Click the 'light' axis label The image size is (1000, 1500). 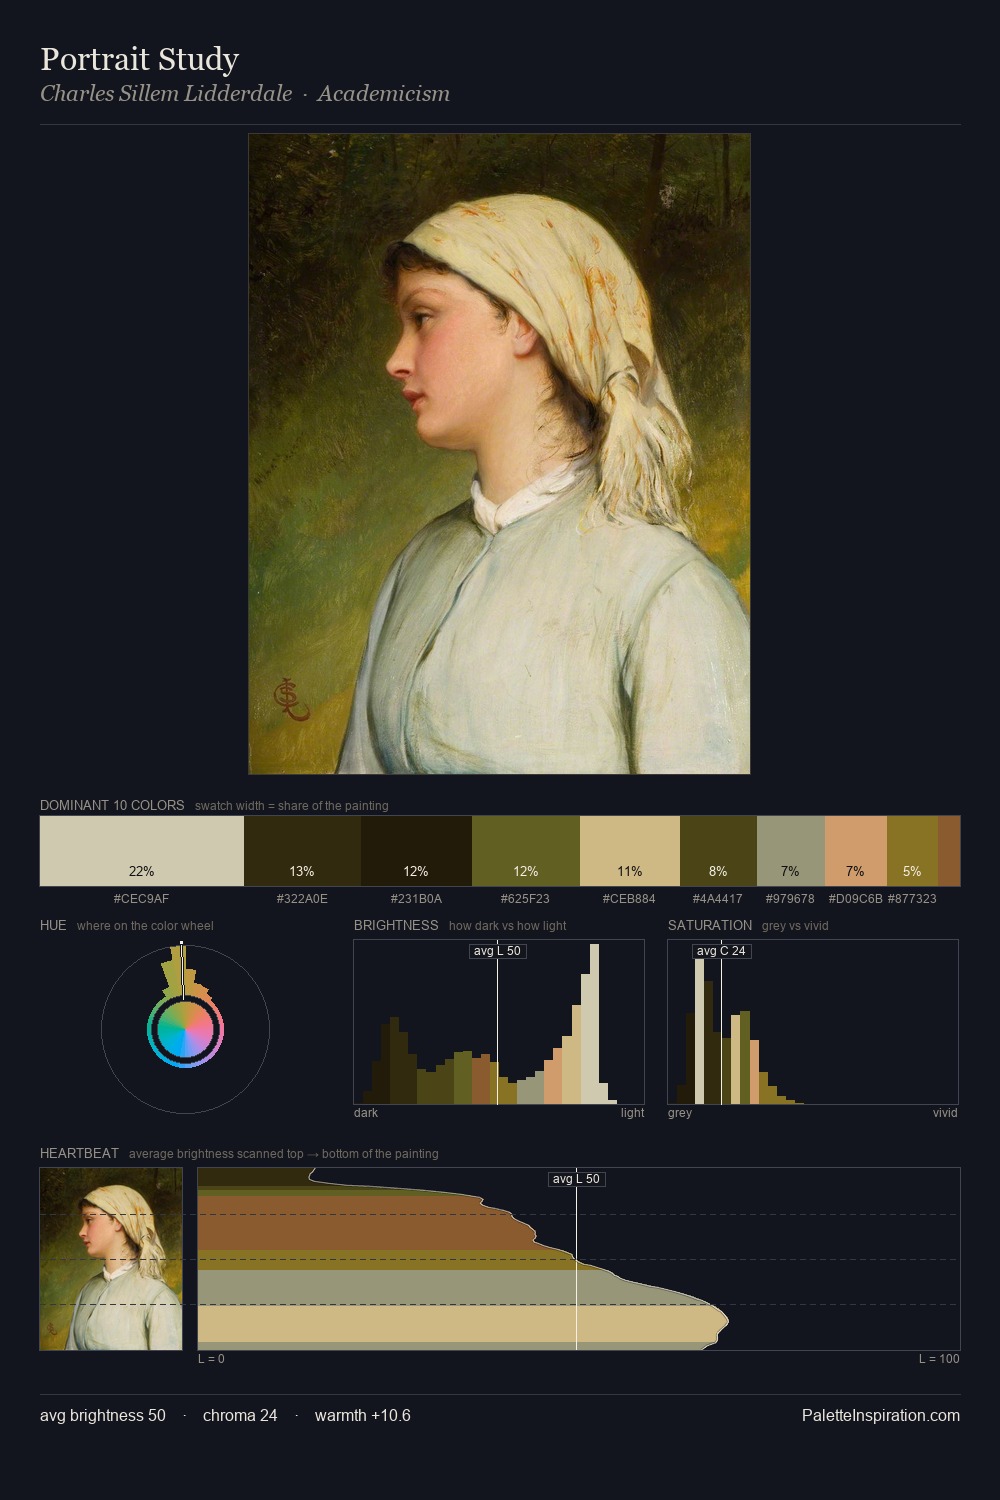[633, 1113]
